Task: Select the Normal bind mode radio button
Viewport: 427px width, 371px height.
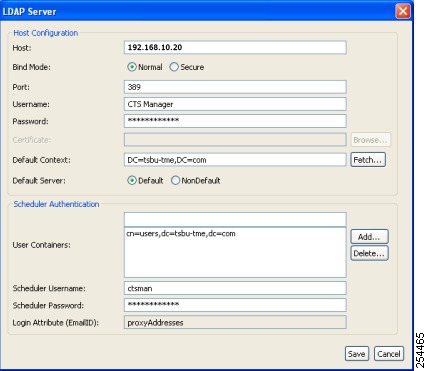Action: tap(132, 67)
